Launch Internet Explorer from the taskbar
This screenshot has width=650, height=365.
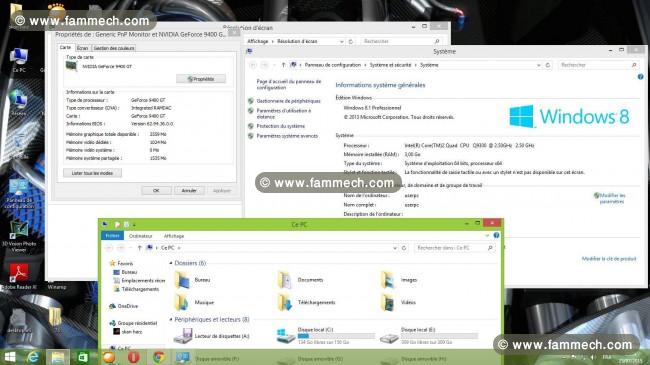pyautogui.click(x=33, y=357)
